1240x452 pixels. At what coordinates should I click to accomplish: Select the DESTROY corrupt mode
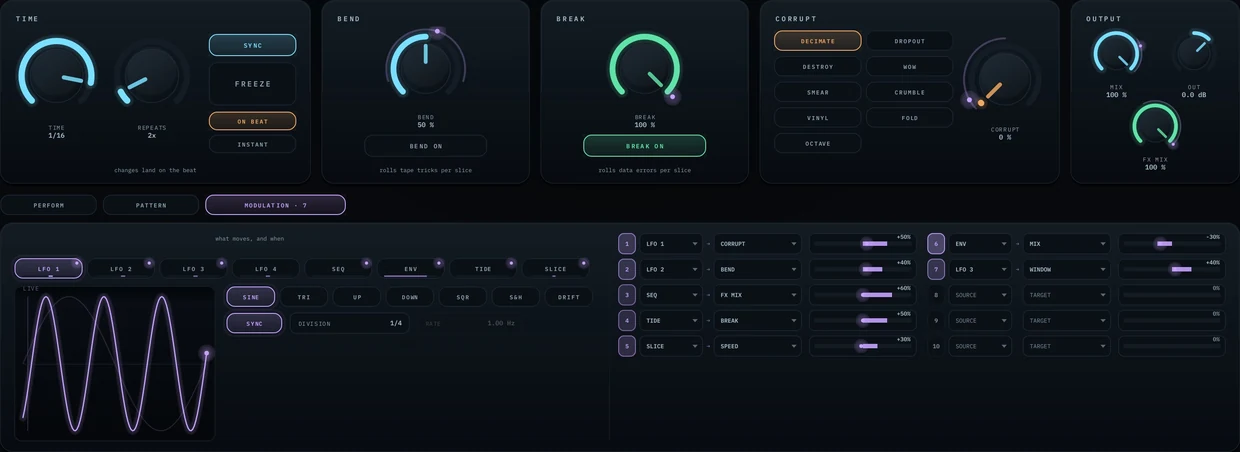click(817, 67)
